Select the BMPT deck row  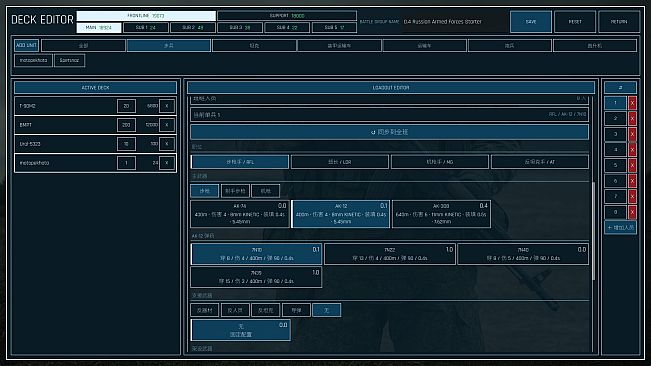[95, 125]
